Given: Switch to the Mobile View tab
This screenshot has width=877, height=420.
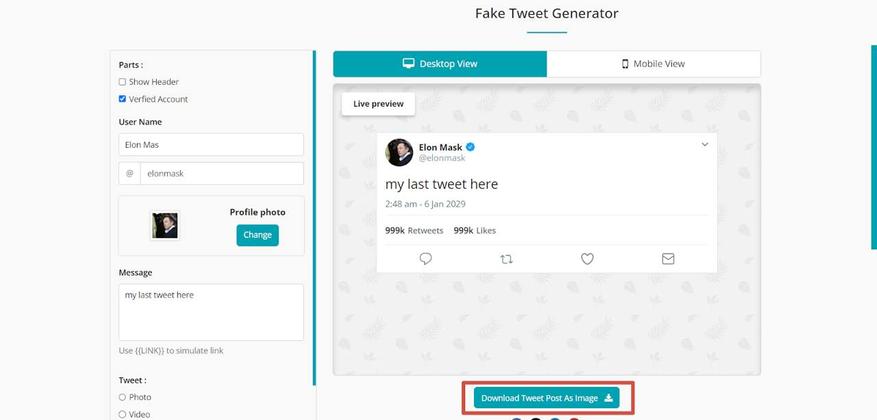Looking at the screenshot, I should [x=653, y=64].
